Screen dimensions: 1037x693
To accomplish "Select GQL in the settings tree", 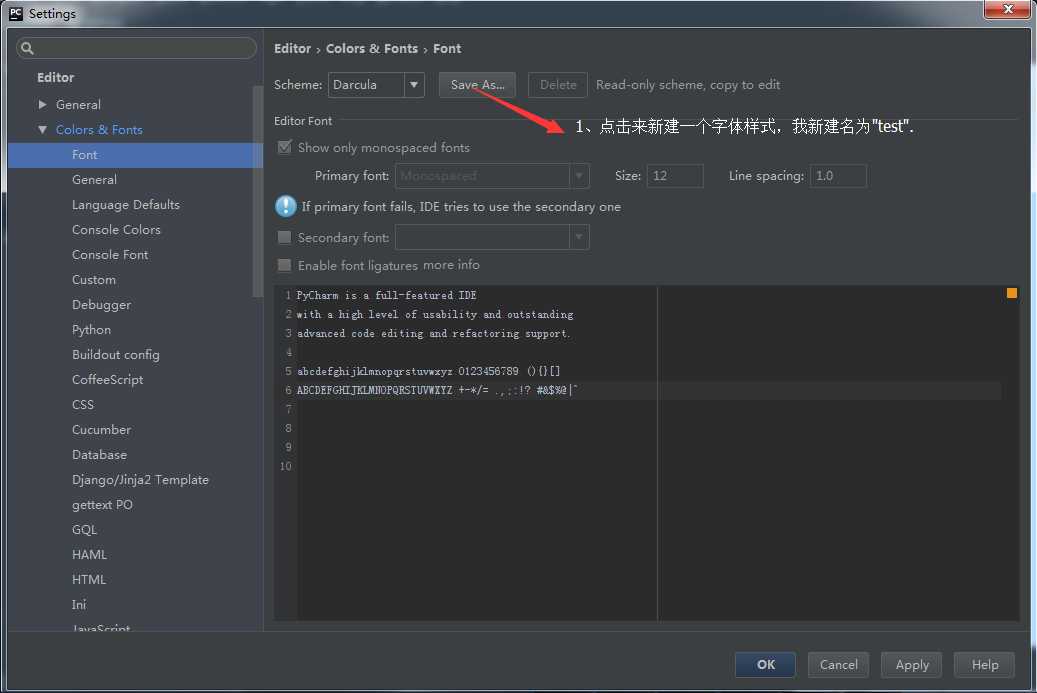I will (84, 530).
